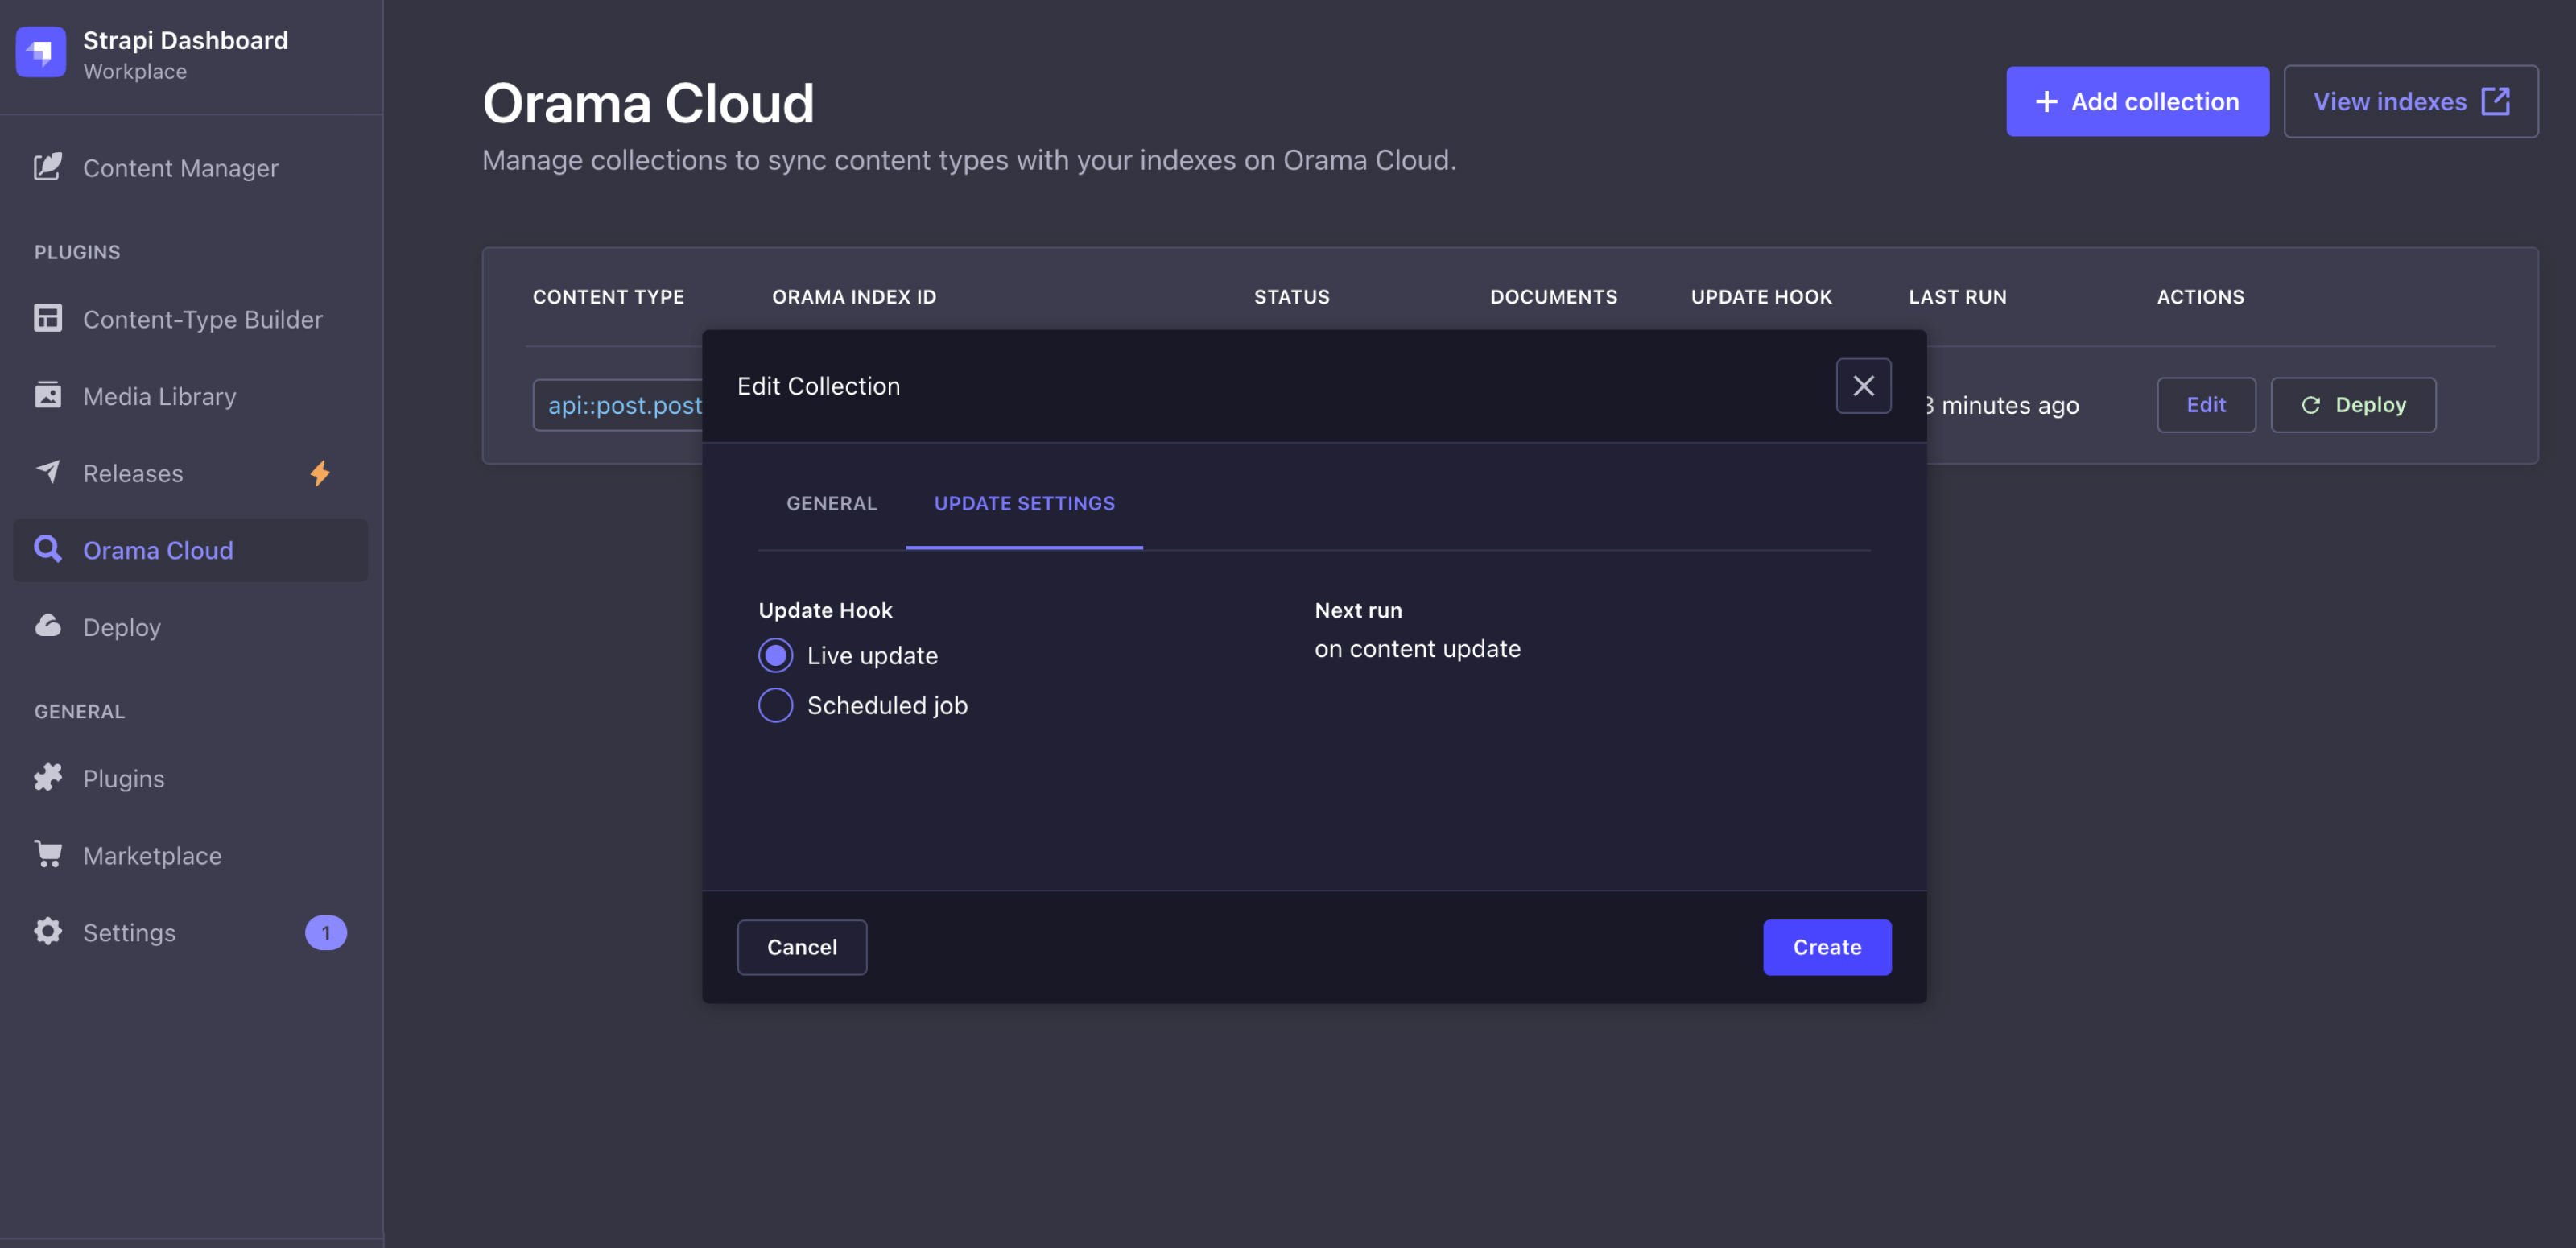Click the Update Hook field label
The image size is (2576, 1248).
[x=825, y=610]
